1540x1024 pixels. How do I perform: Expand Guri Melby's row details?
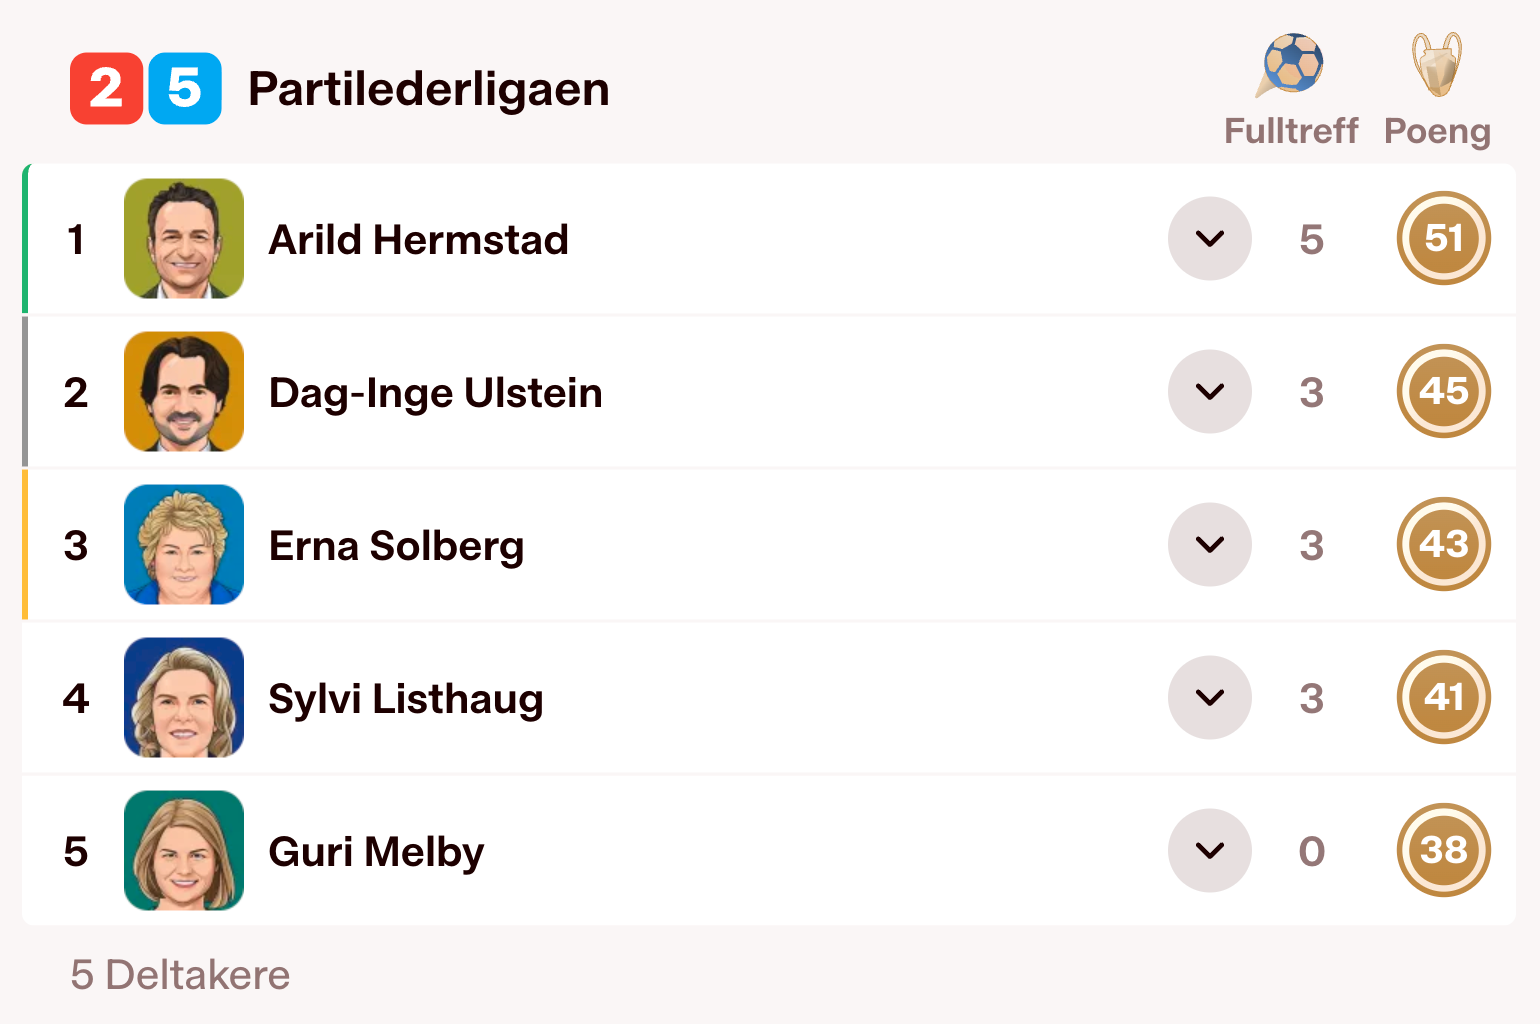[x=1210, y=850]
